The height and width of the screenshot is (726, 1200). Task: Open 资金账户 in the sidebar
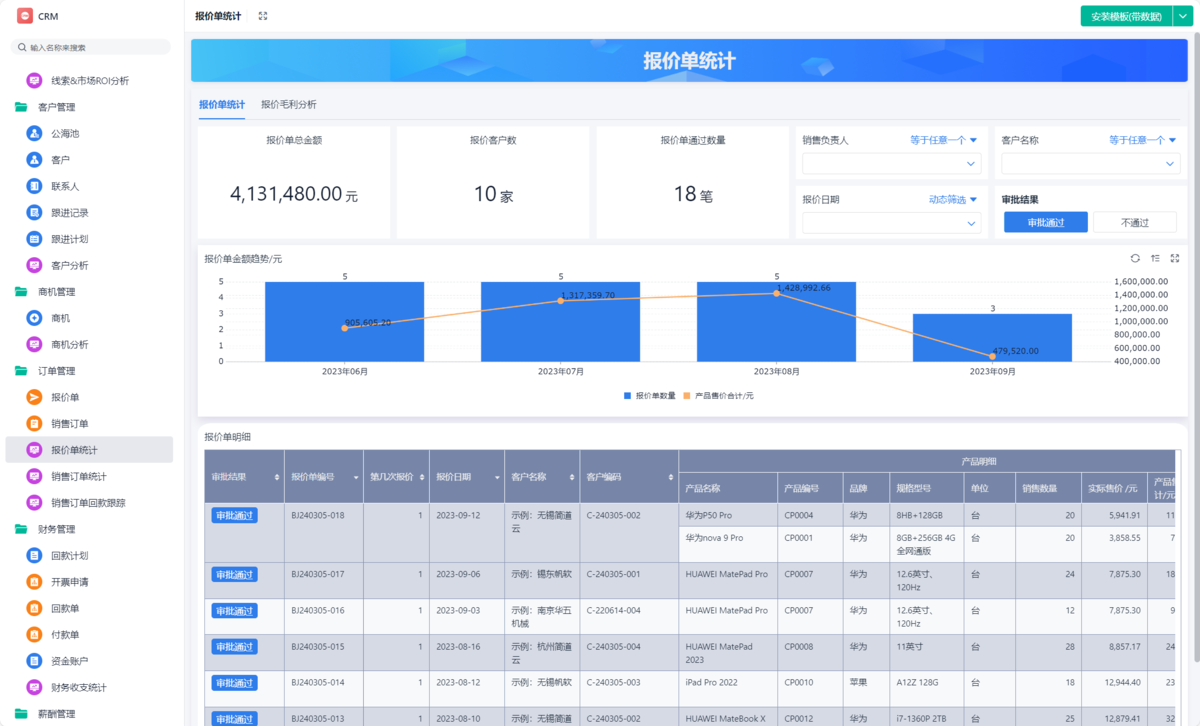coord(90,661)
